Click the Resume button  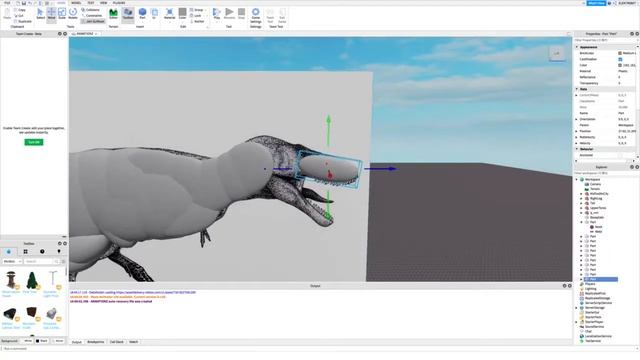point(229,13)
